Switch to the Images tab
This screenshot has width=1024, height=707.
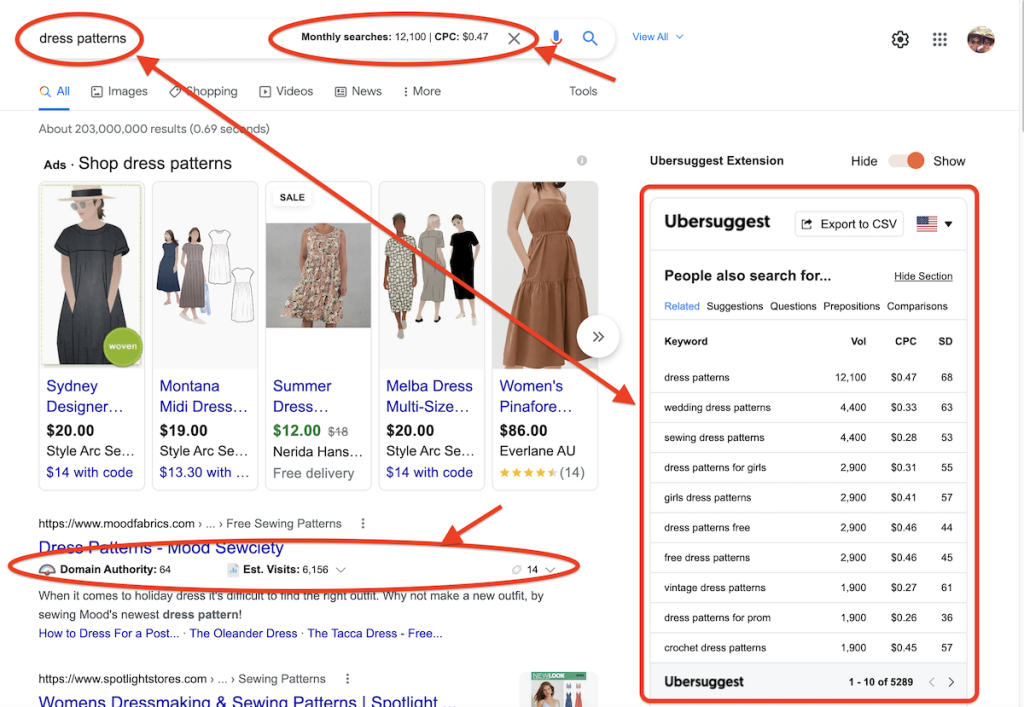[x=119, y=91]
